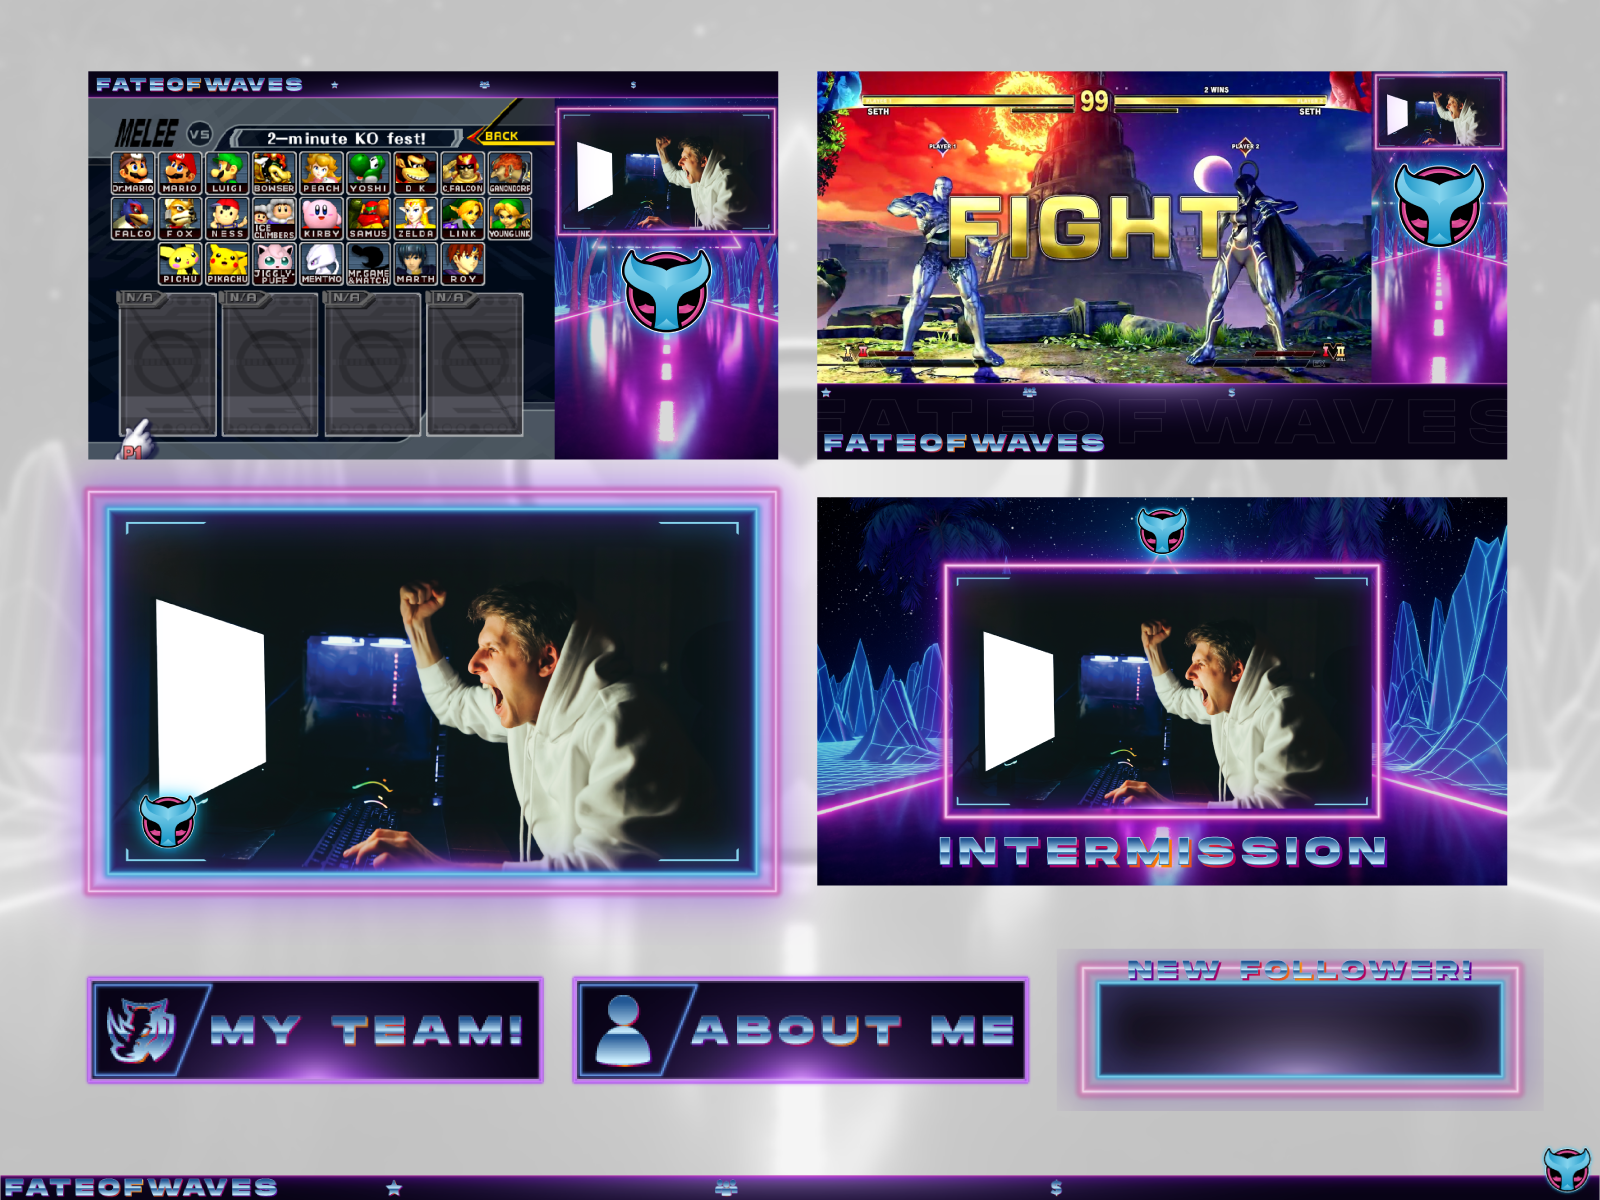Choose Luigi from the character grid

[x=227, y=173]
